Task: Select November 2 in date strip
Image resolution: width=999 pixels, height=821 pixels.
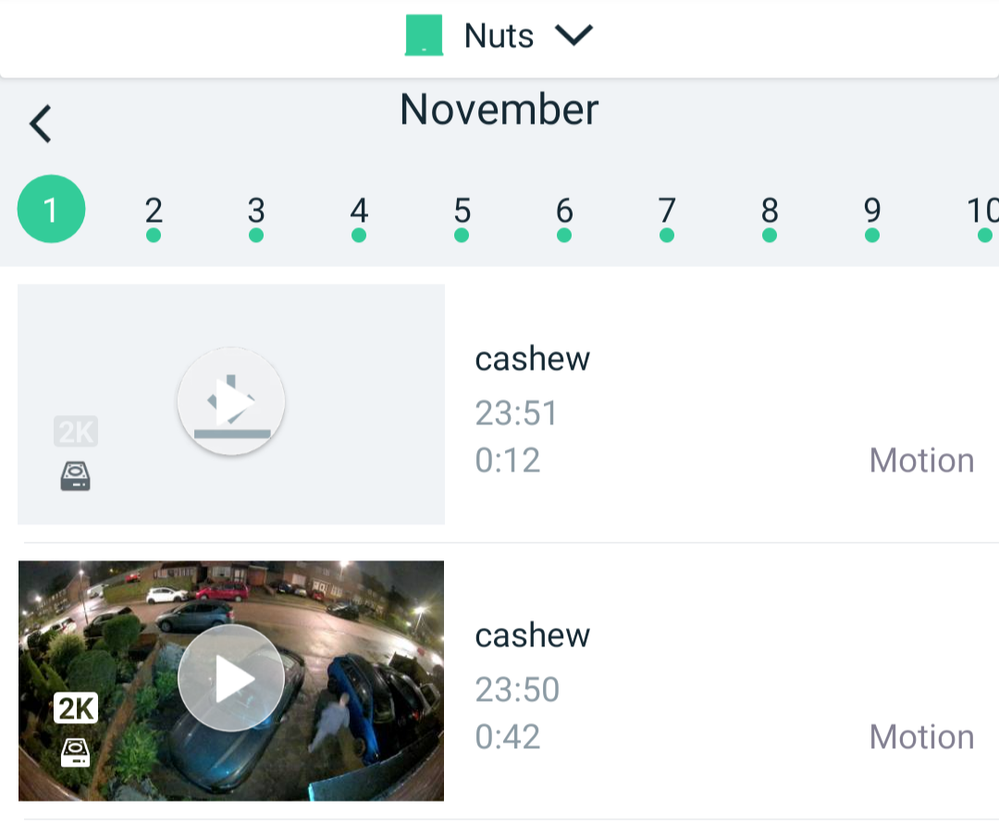Action: point(154,217)
